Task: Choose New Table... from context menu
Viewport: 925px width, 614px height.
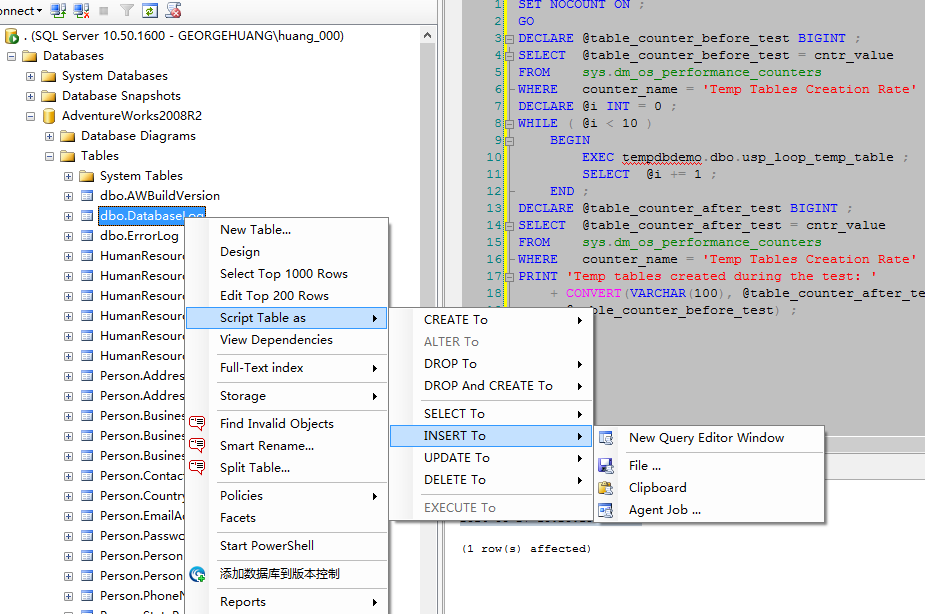Action: coord(287,229)
